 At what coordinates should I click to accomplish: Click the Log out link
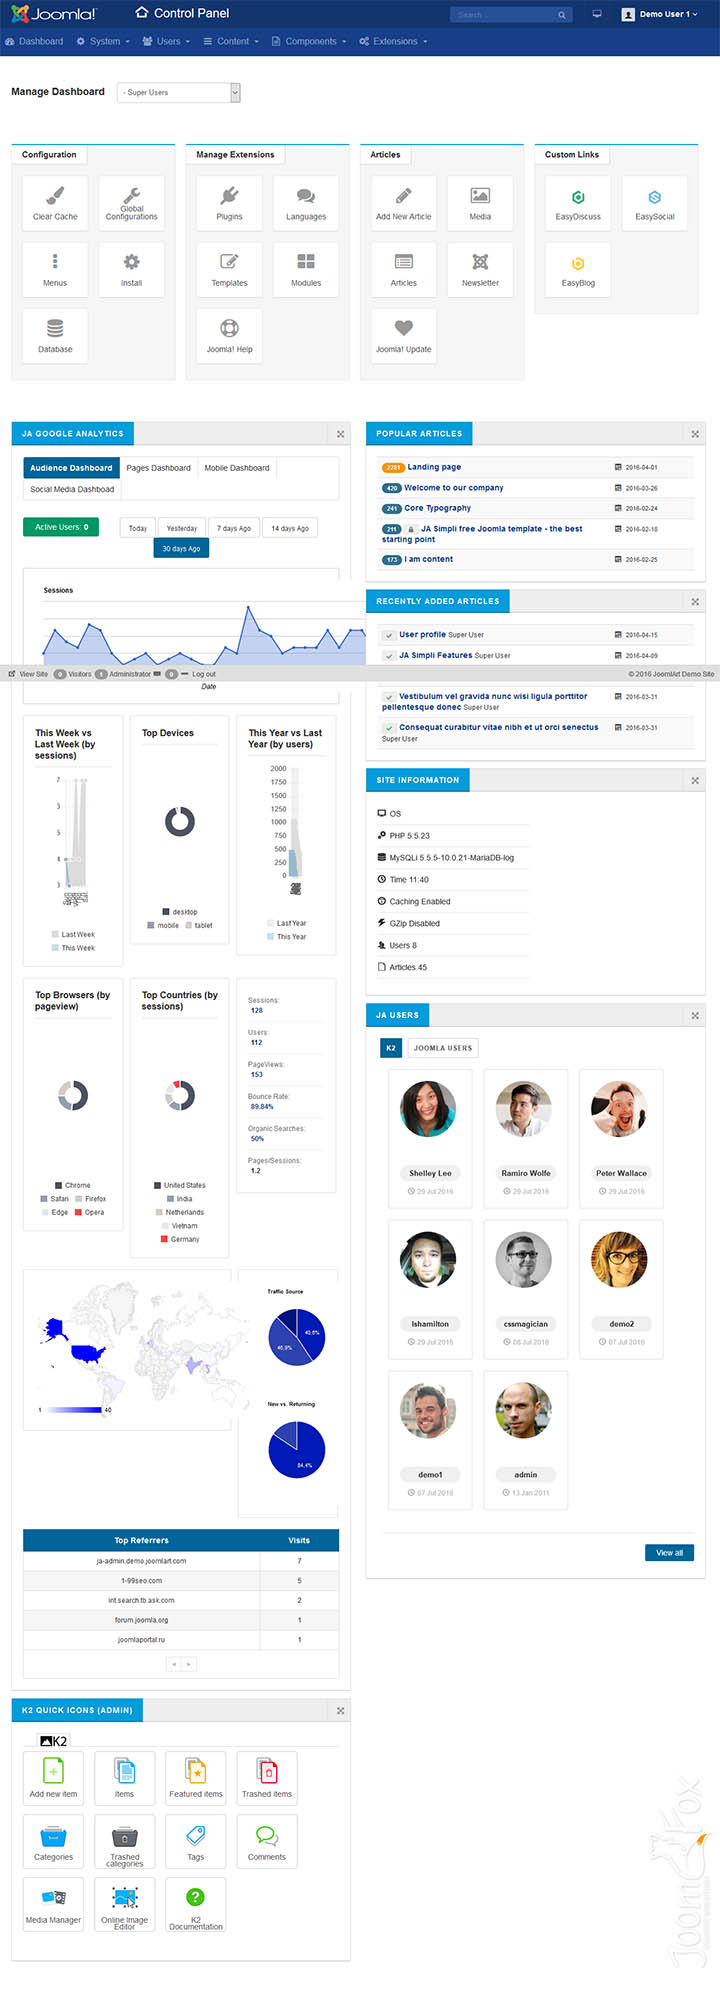coord(204,674)
